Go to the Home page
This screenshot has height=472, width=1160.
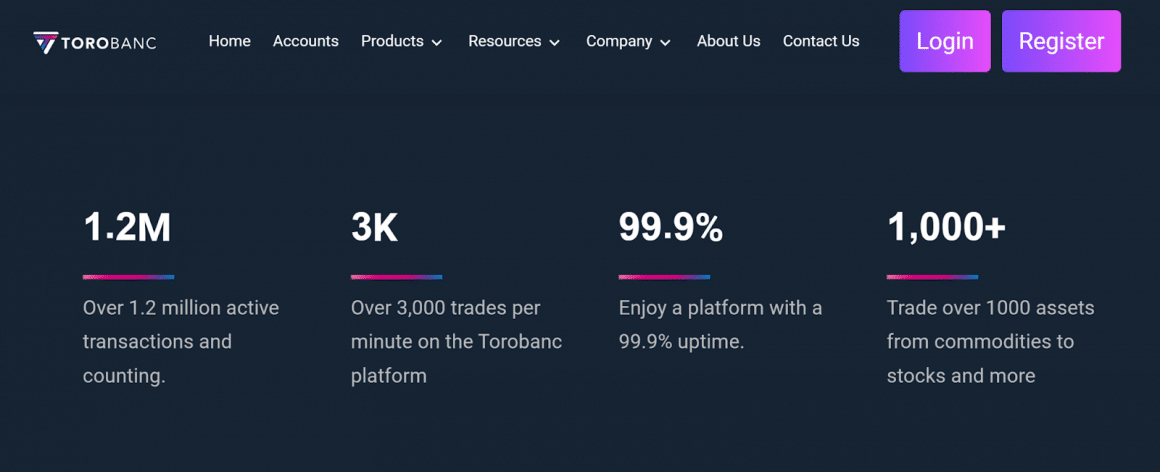pyautogui.click(x=229, y=41)
